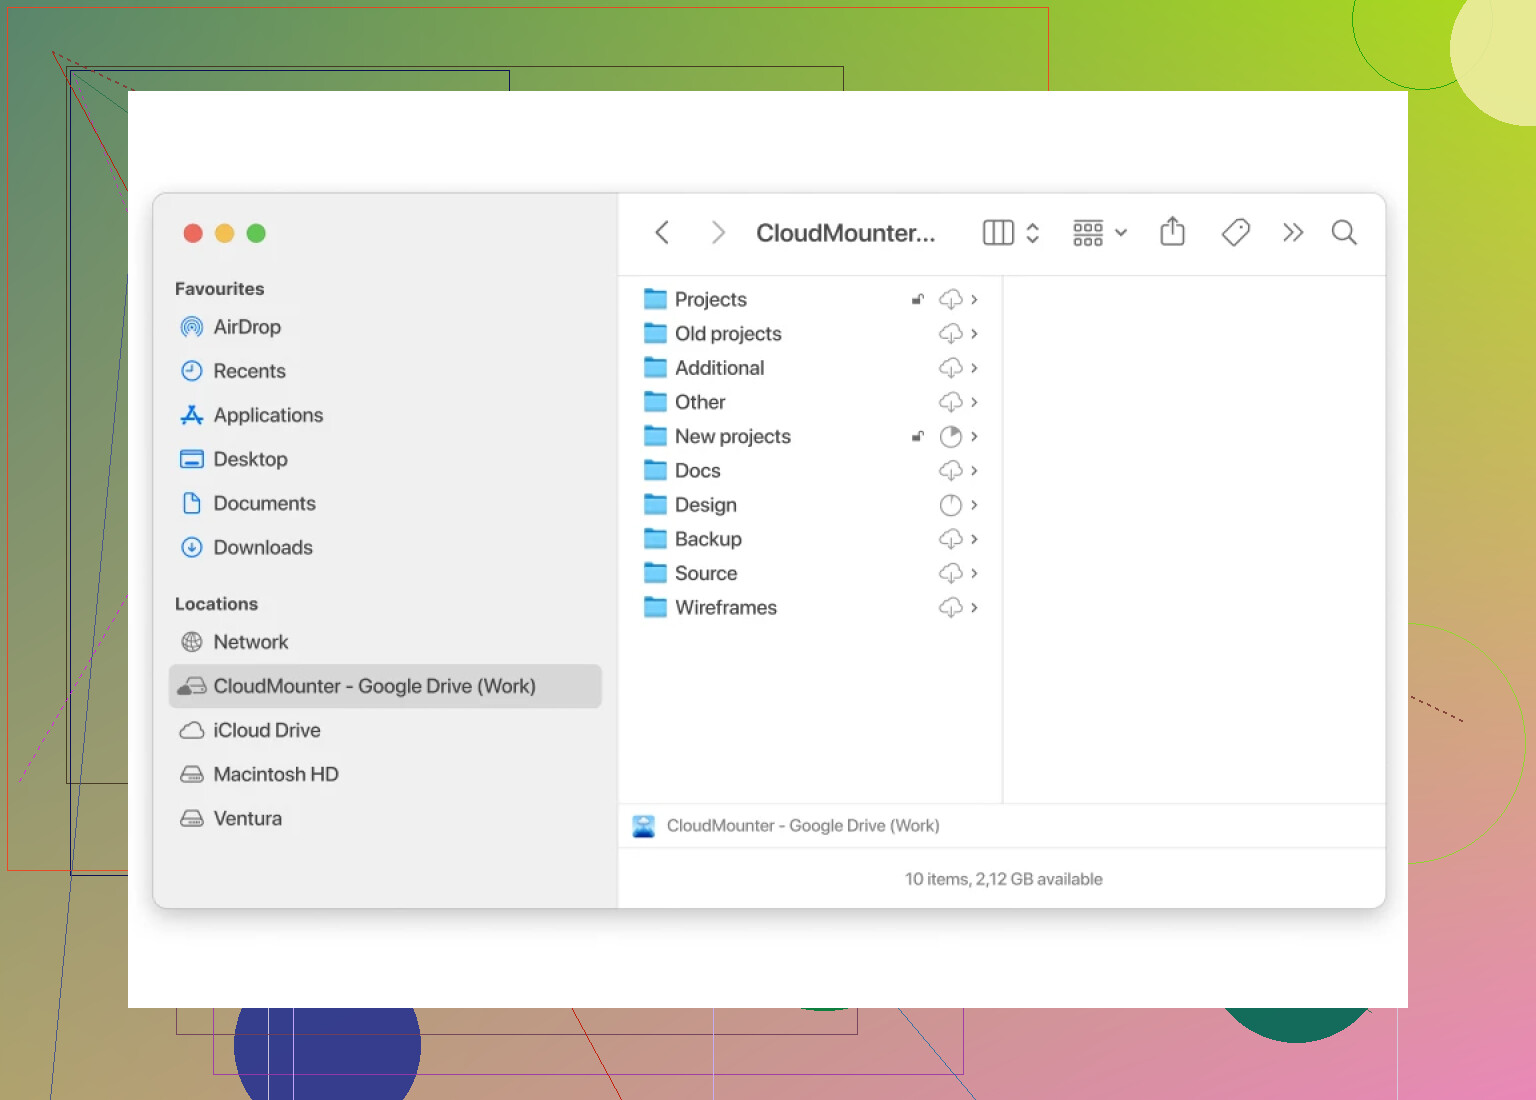Viewport: 1536px width, 1100px height.
Task: Select the Design folder
Action: (x=810, y=504)
